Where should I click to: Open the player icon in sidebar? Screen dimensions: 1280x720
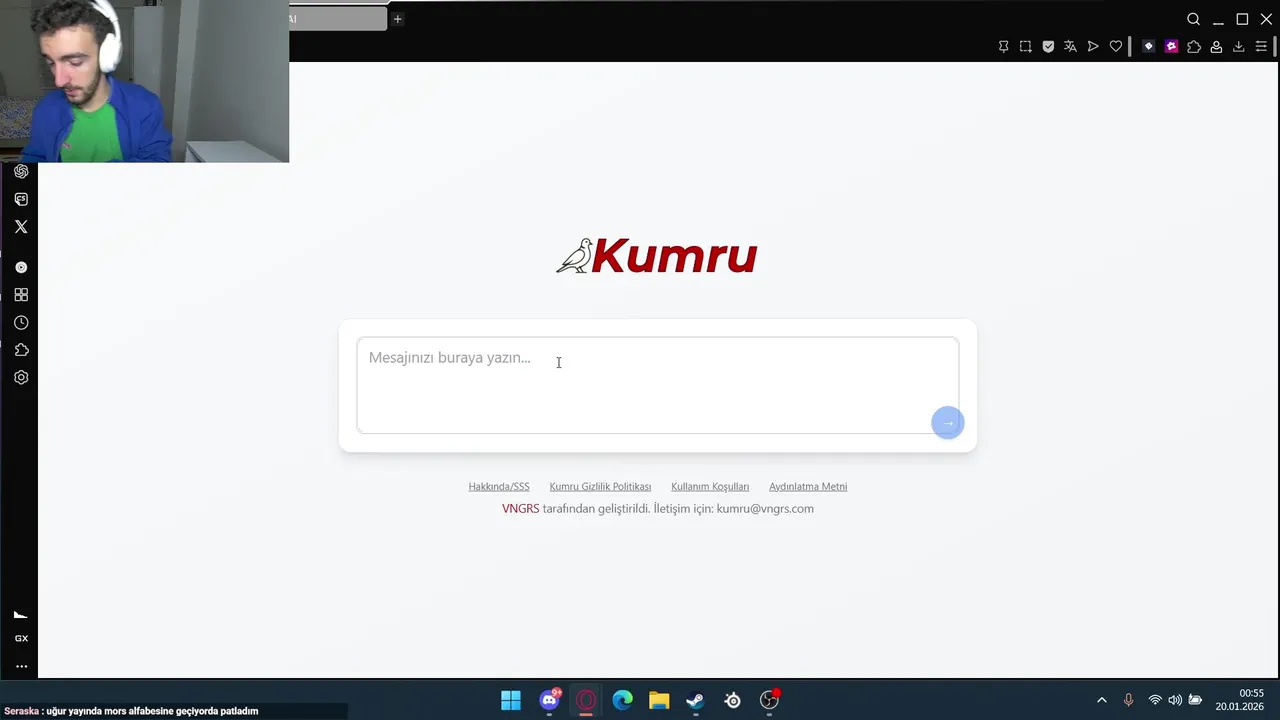point(21,267)
